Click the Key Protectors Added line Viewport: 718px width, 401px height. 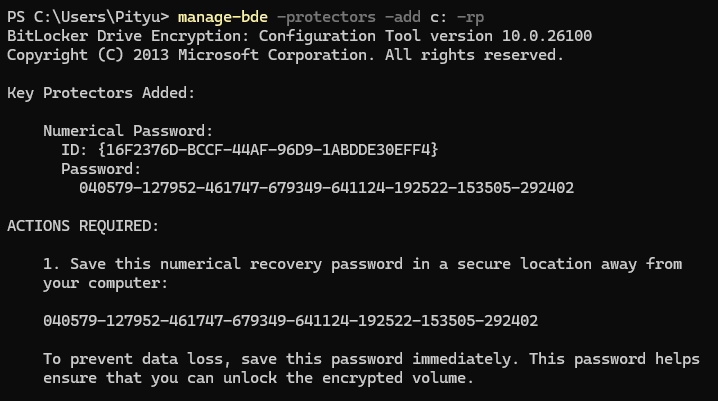pos(101,93)
